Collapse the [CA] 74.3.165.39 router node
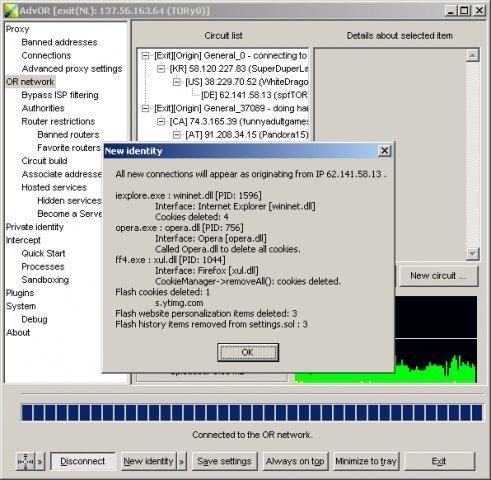Screen dimensions: 491x480 (x=161, y=122)
